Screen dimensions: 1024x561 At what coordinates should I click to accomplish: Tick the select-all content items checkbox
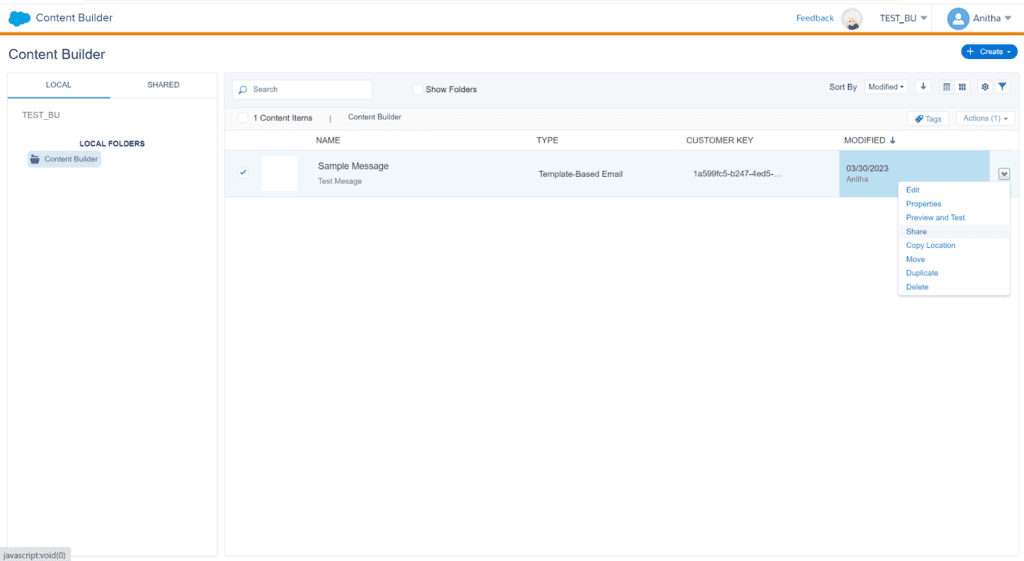tap(243, 118)
